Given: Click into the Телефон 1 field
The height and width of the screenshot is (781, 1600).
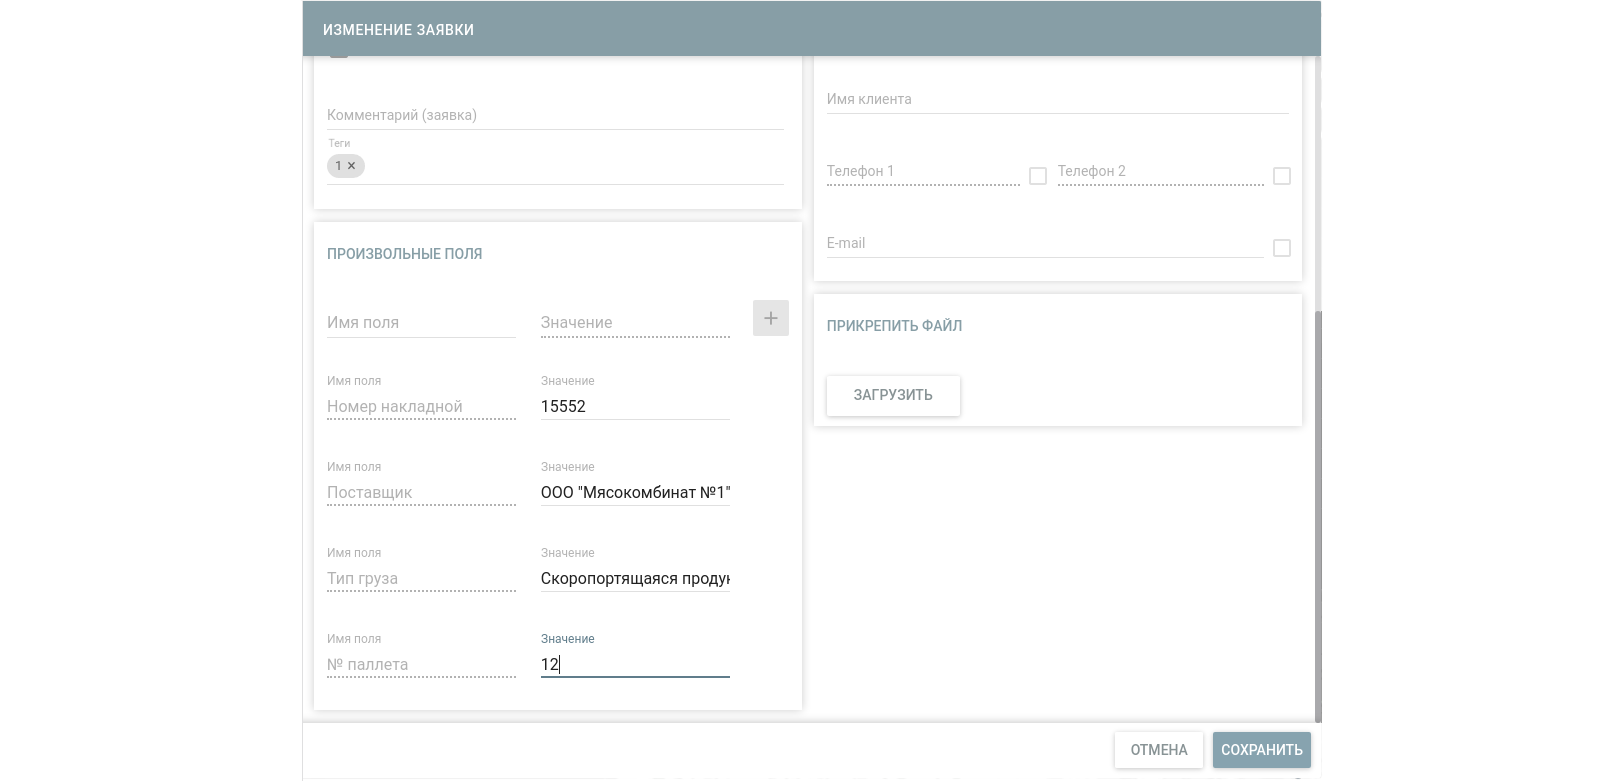Looking at the screenshot, I should pyautogui.click(x=922, y=171).
